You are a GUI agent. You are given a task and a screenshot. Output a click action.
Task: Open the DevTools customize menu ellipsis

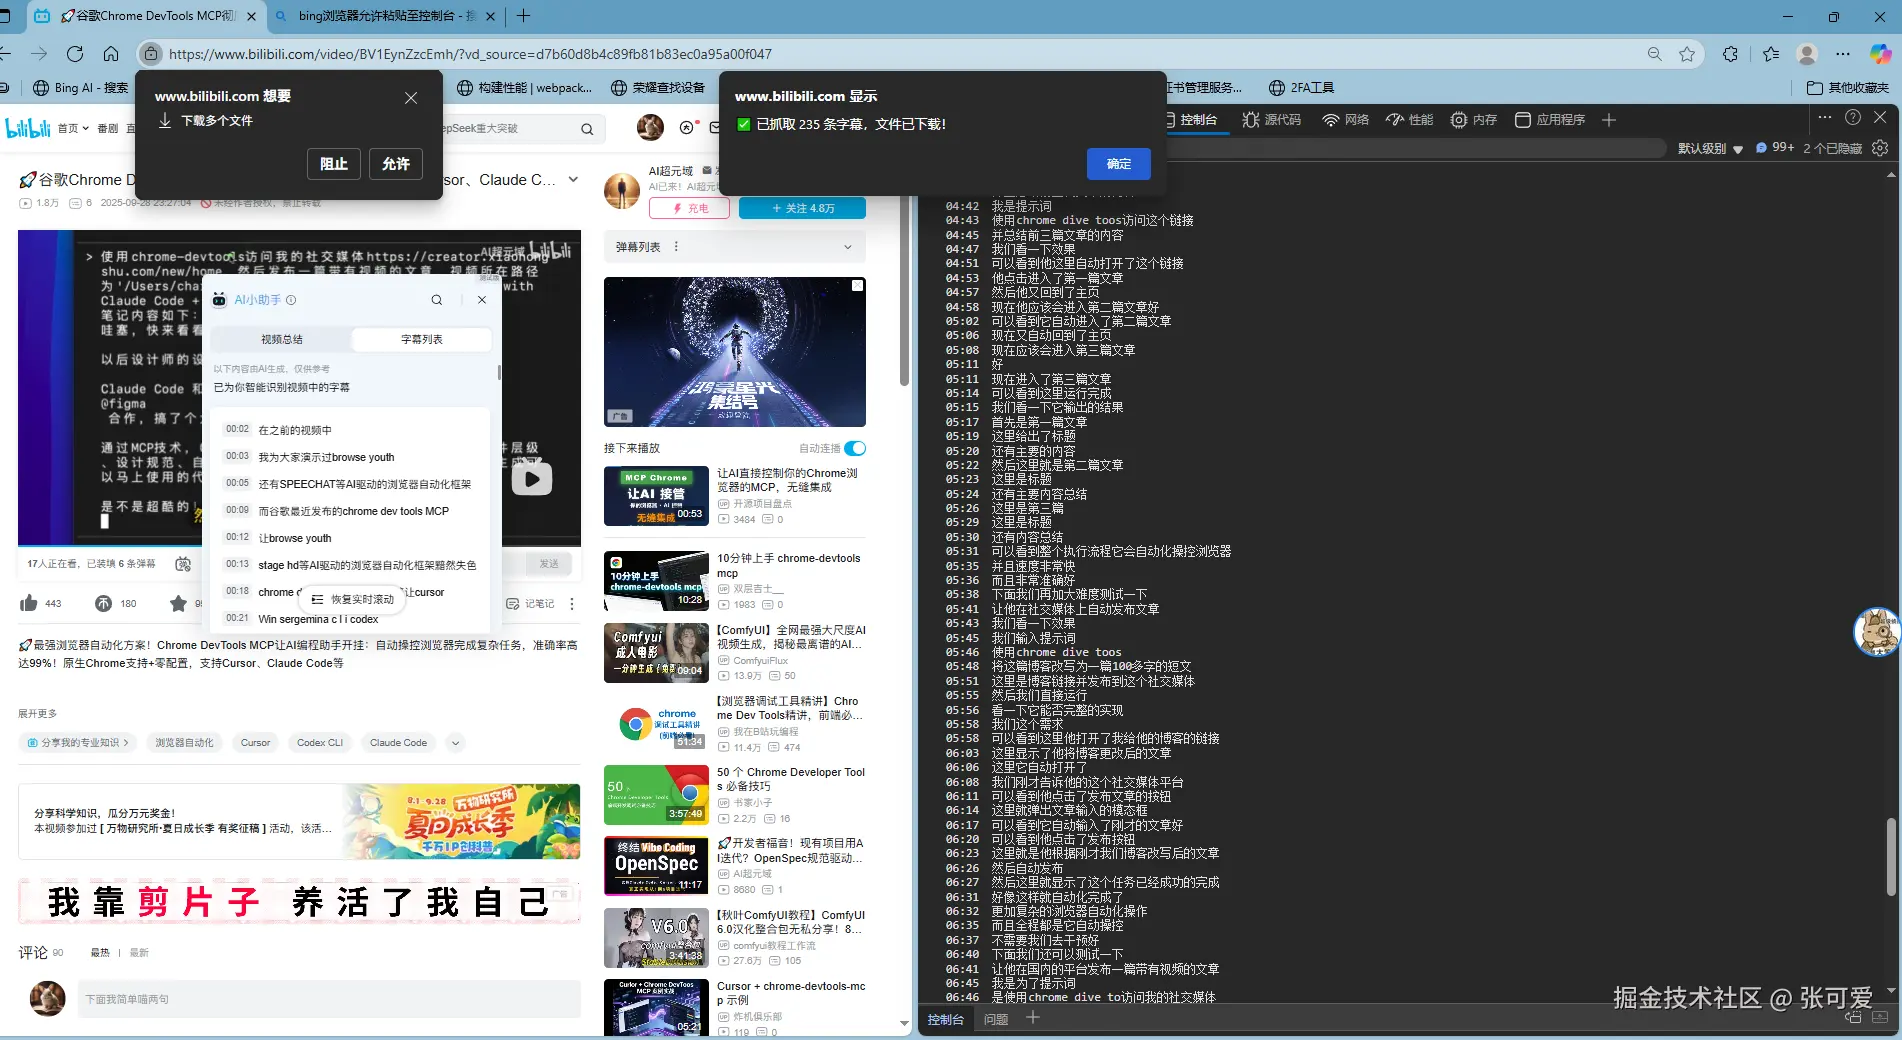click(1825, 117)
